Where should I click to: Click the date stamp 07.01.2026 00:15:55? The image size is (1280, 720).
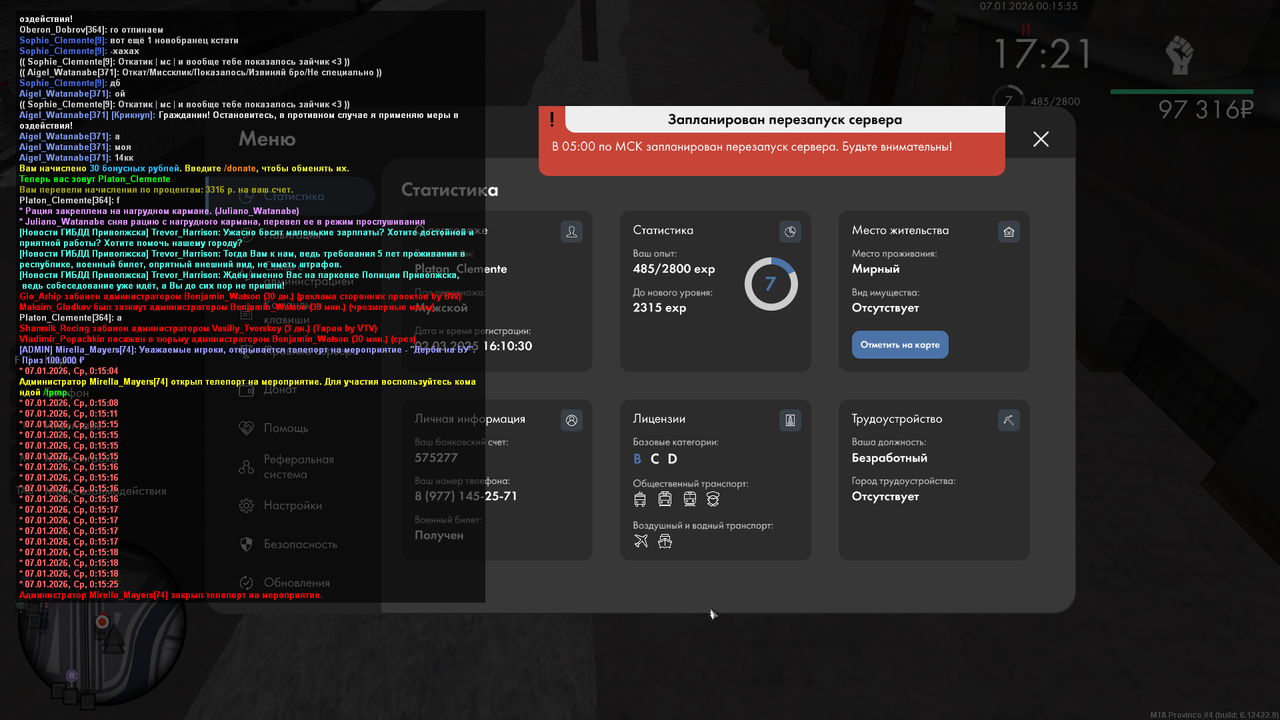1028,6
